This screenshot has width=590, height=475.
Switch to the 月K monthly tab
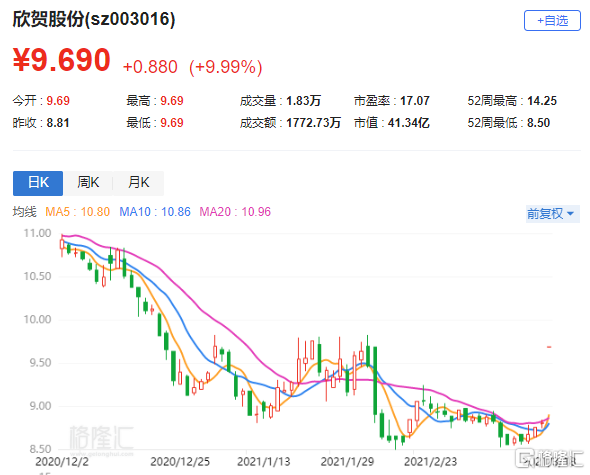pyautogui.click(x=138, y=183)
